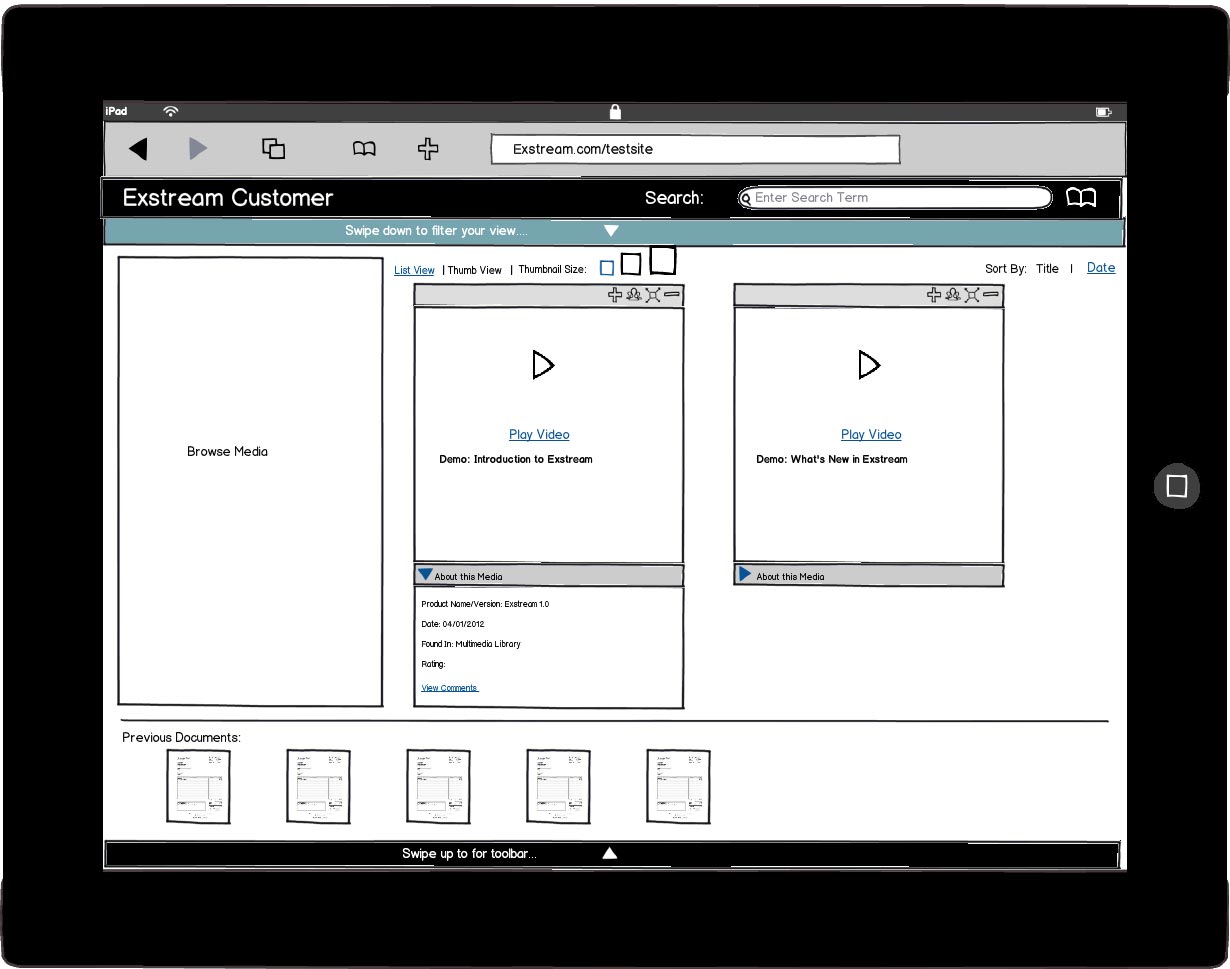Open the browser bookmarks book icon
The width and height of the screenshot is (1230, 969).
[x=364, y=149]
